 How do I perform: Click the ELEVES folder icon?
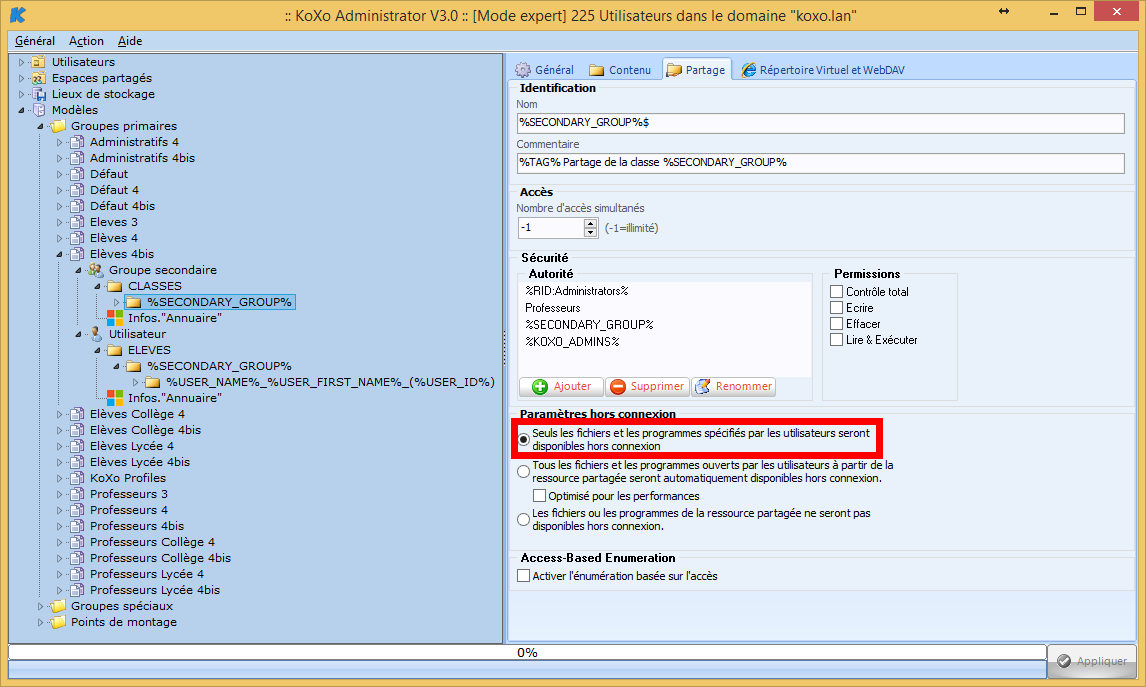coord(115,351)
